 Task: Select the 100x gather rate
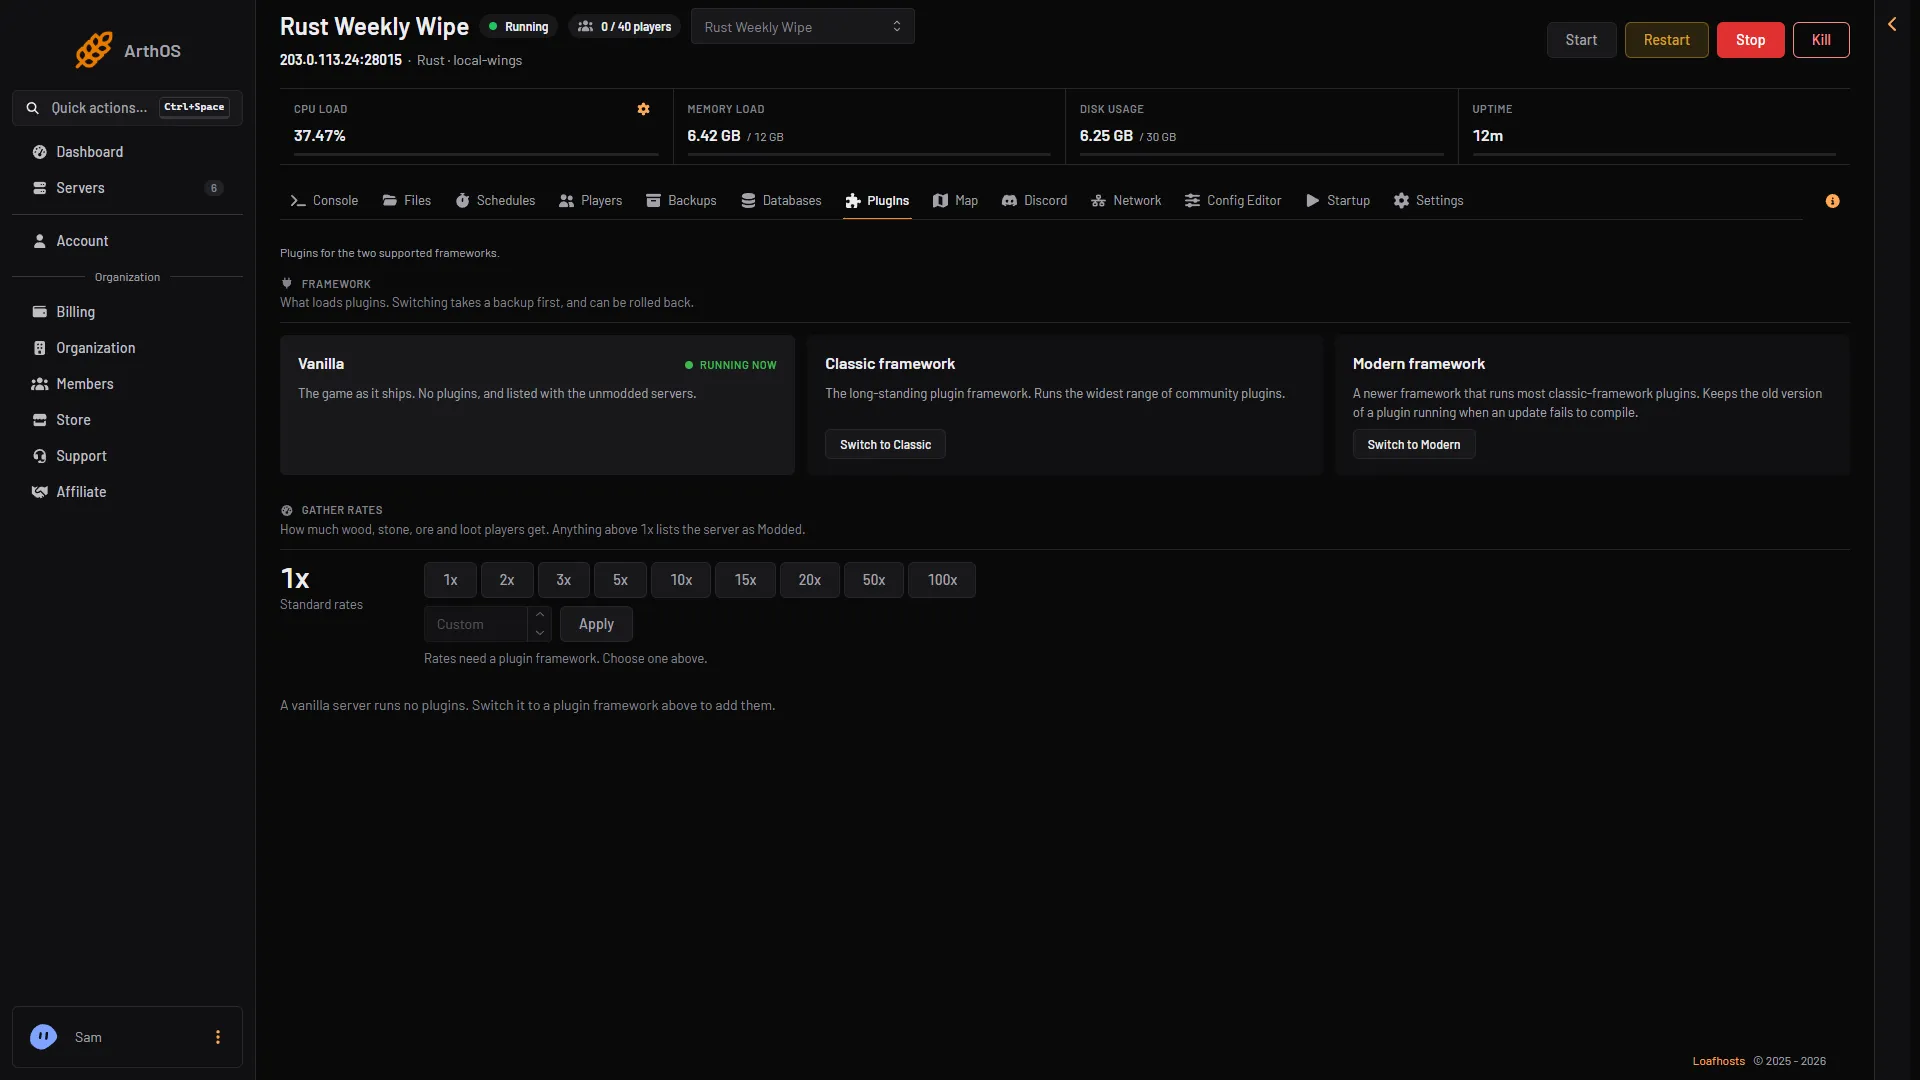[942, 580]
